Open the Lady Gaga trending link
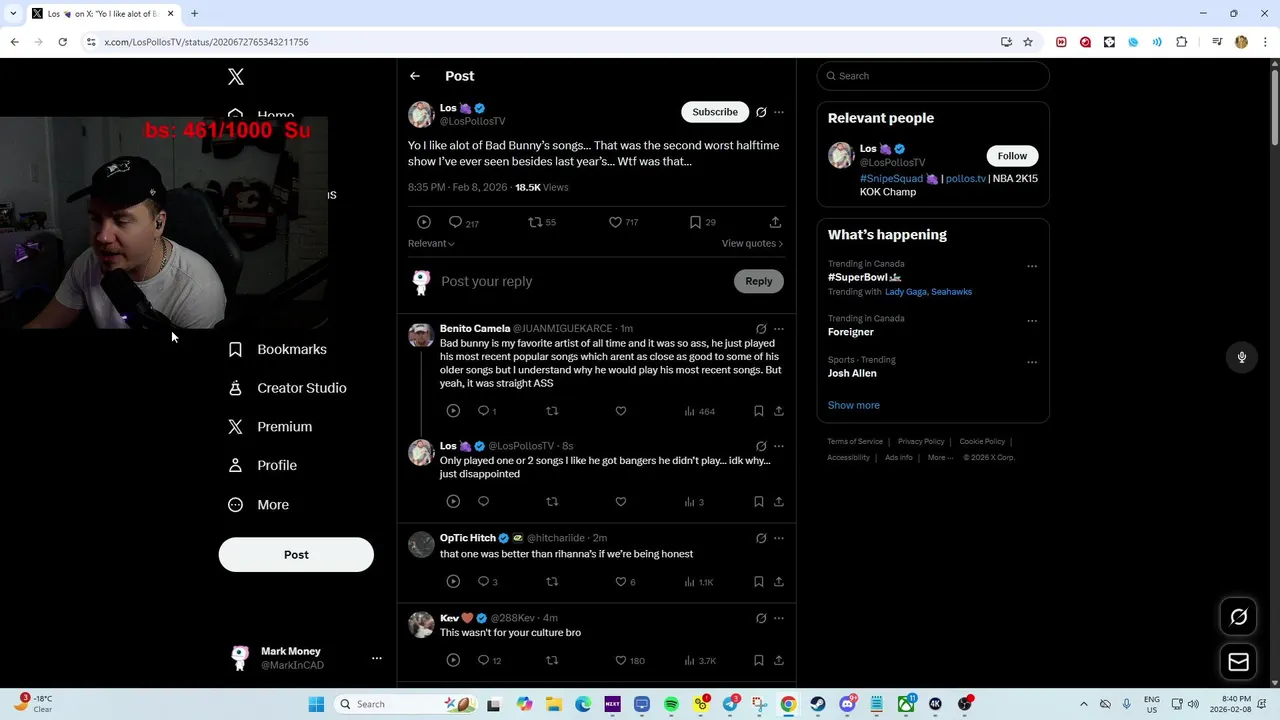Image resolution: width=1280 pixels, height=720 pixels. [906, 292]
